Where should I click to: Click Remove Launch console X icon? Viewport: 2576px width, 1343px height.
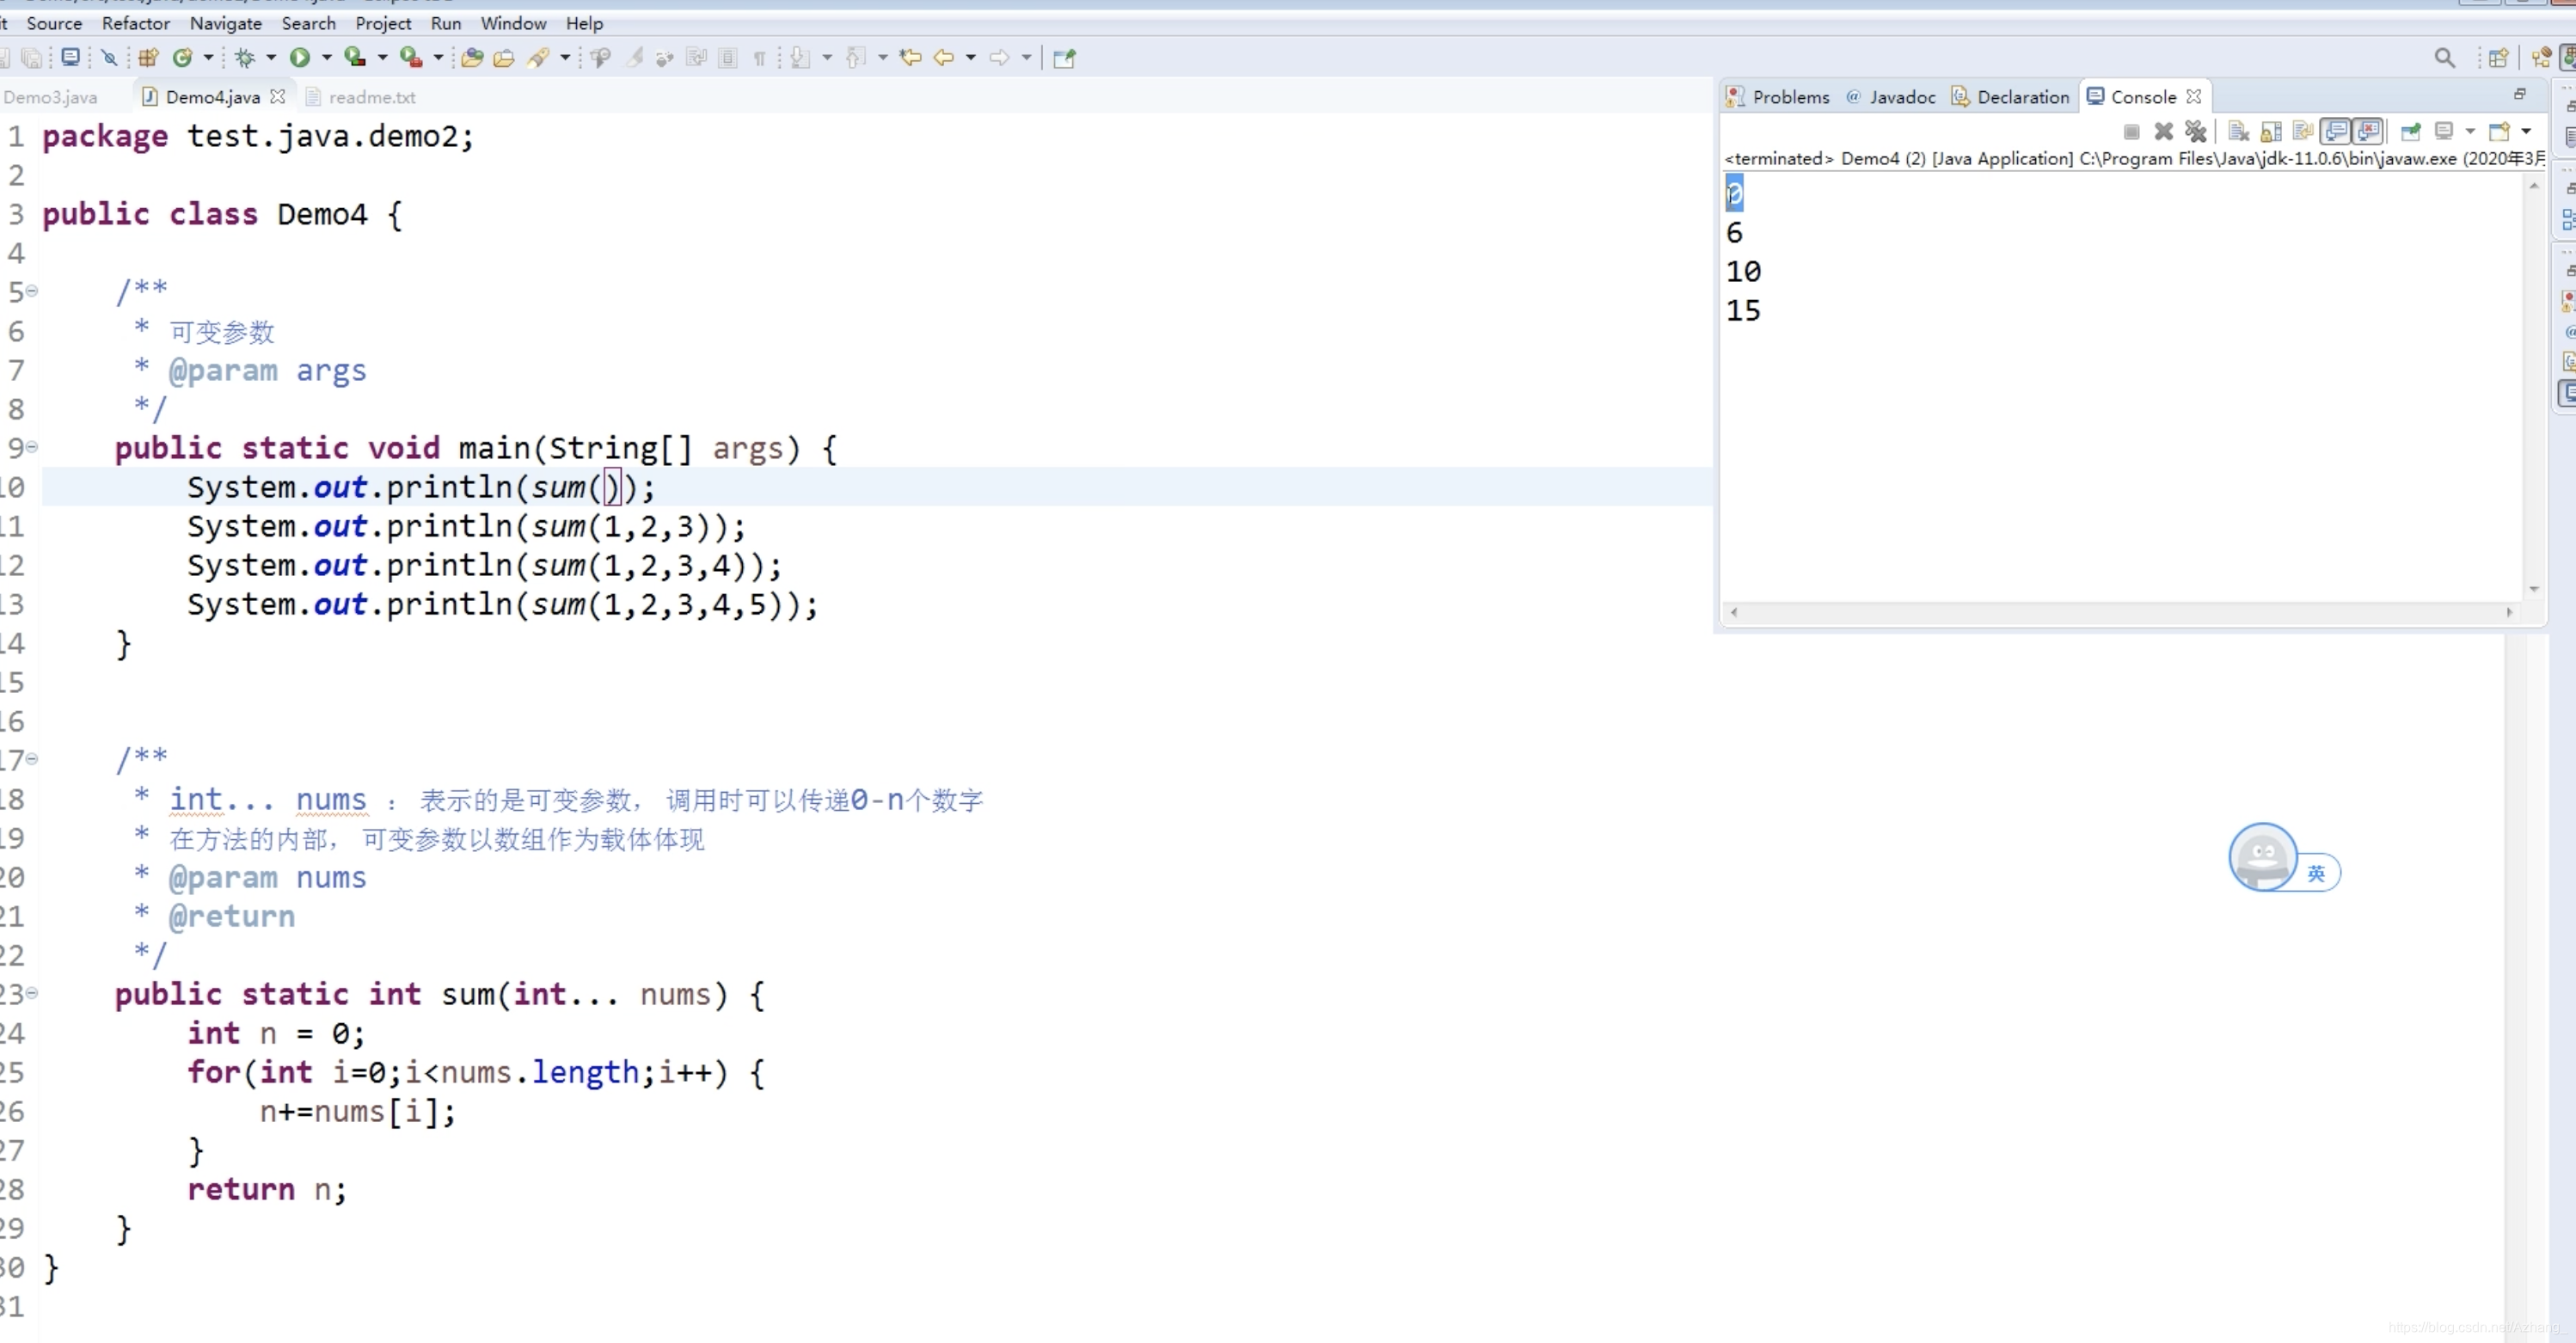2163,131
